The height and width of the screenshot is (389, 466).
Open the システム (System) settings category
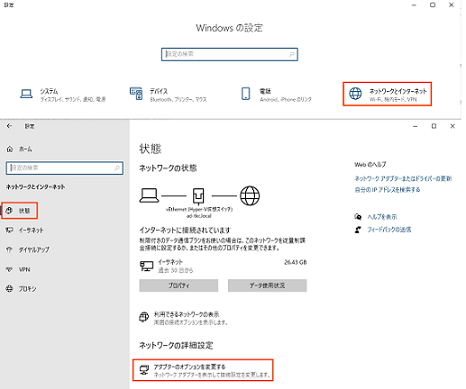pos(63,95)
